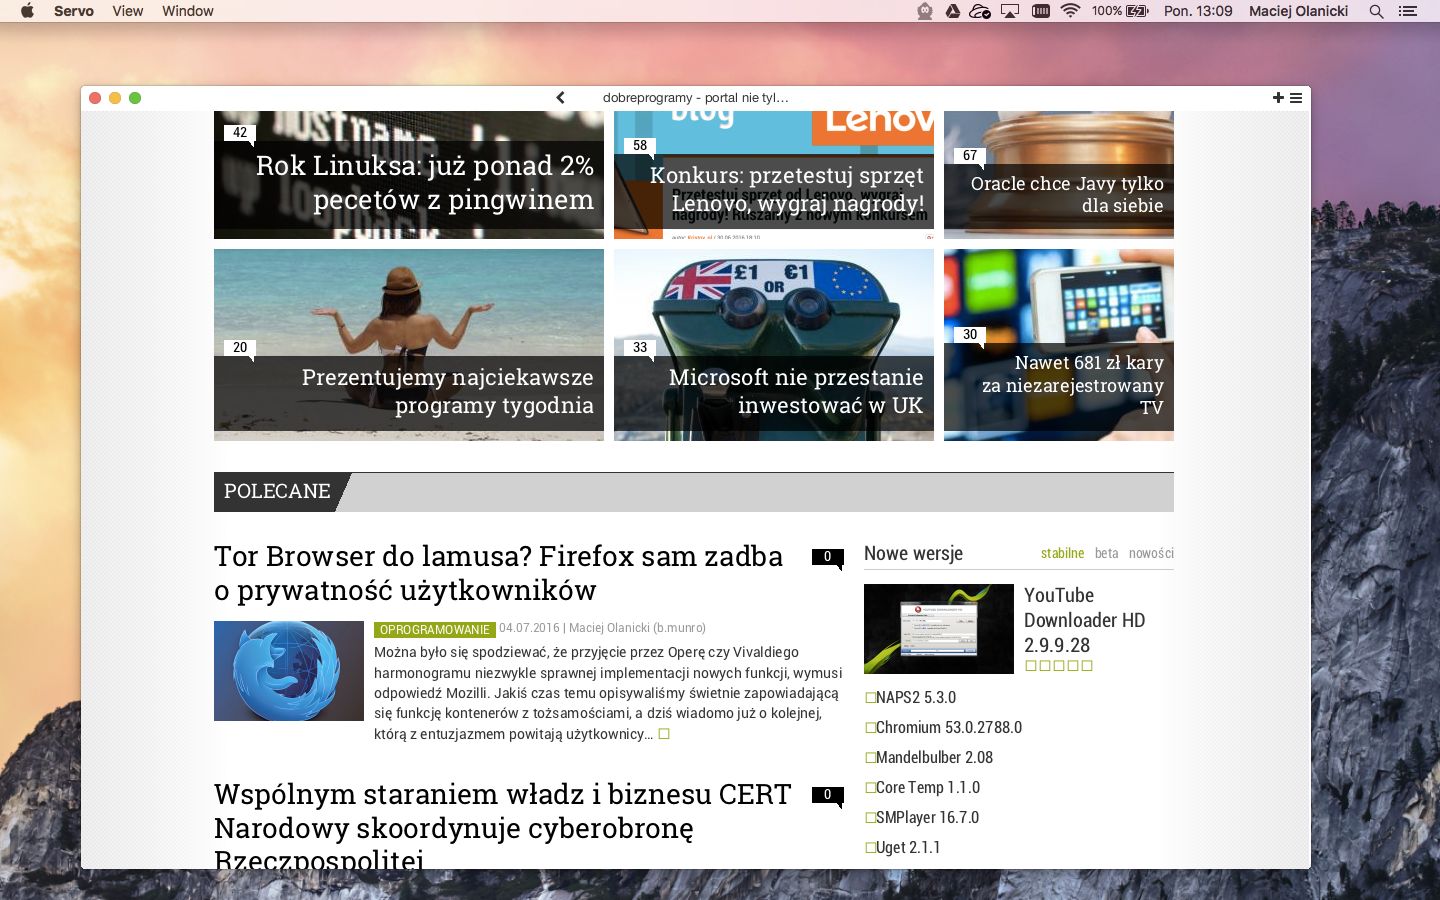
Task: Open the View menu
Action: click(x=128, y=11)
